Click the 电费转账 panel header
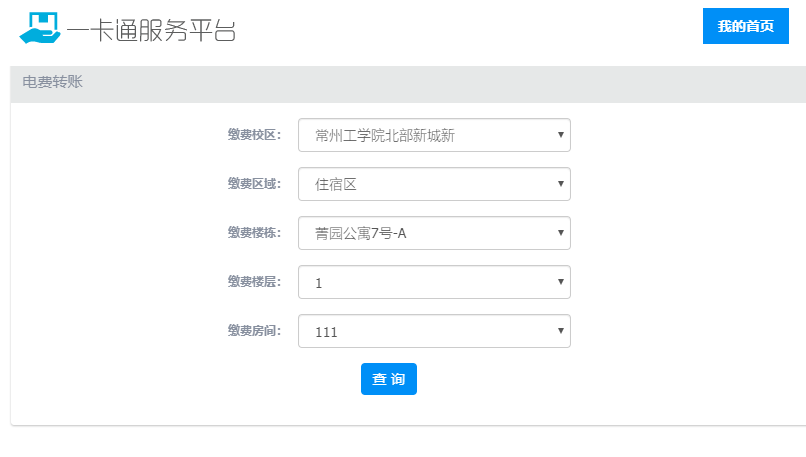This screenshot has height=457, width=806. [x=52, y=83]
